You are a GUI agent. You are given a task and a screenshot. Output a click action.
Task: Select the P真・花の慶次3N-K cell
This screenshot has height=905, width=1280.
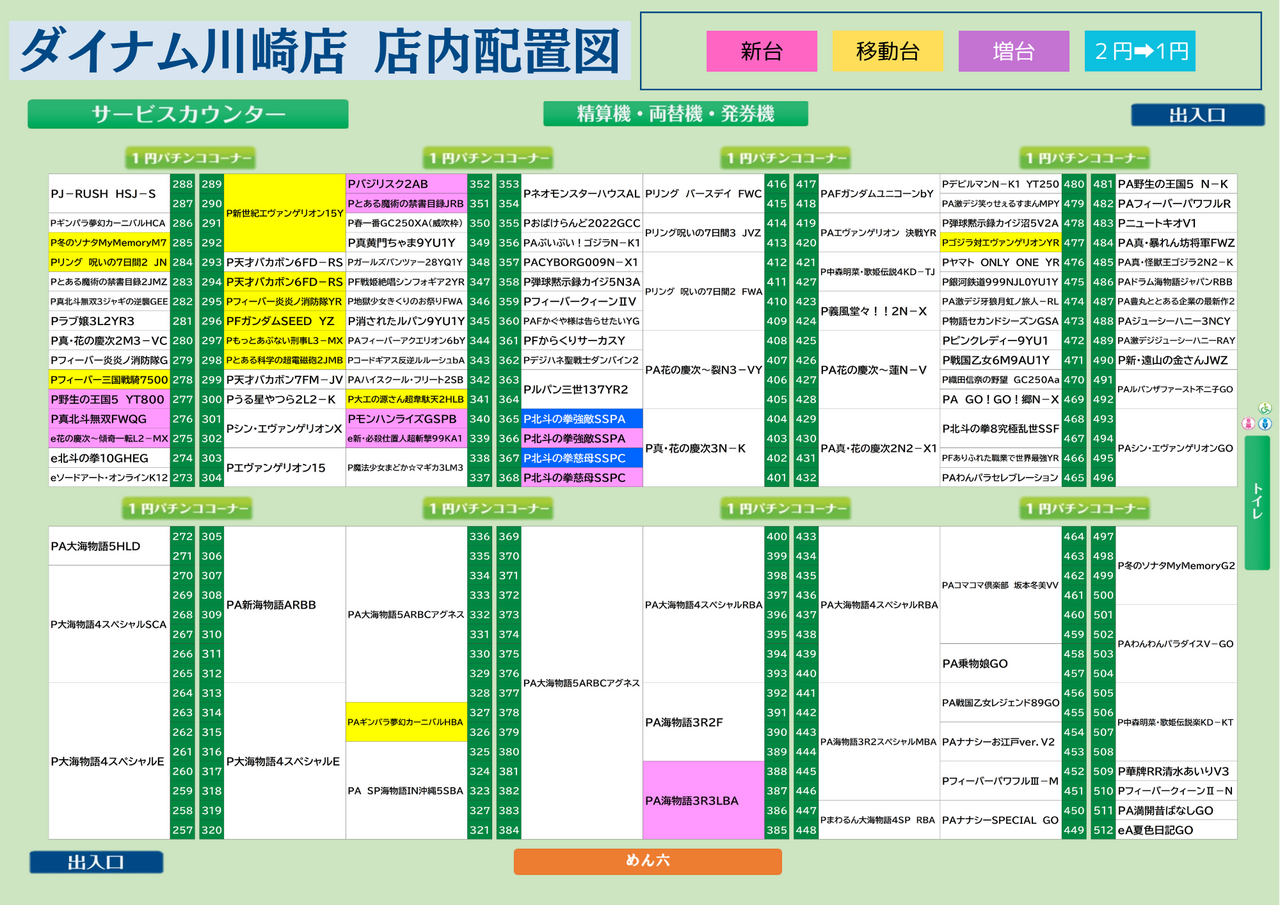tap(704, 448)
